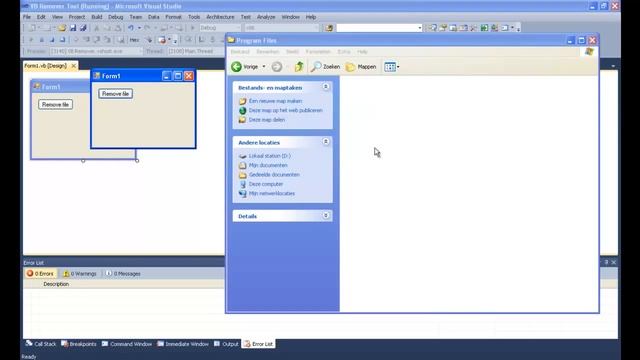This screenshot has width=640, height=360.
Task: Open the Favorieten menu in Explorer
Action: [318, 52]
